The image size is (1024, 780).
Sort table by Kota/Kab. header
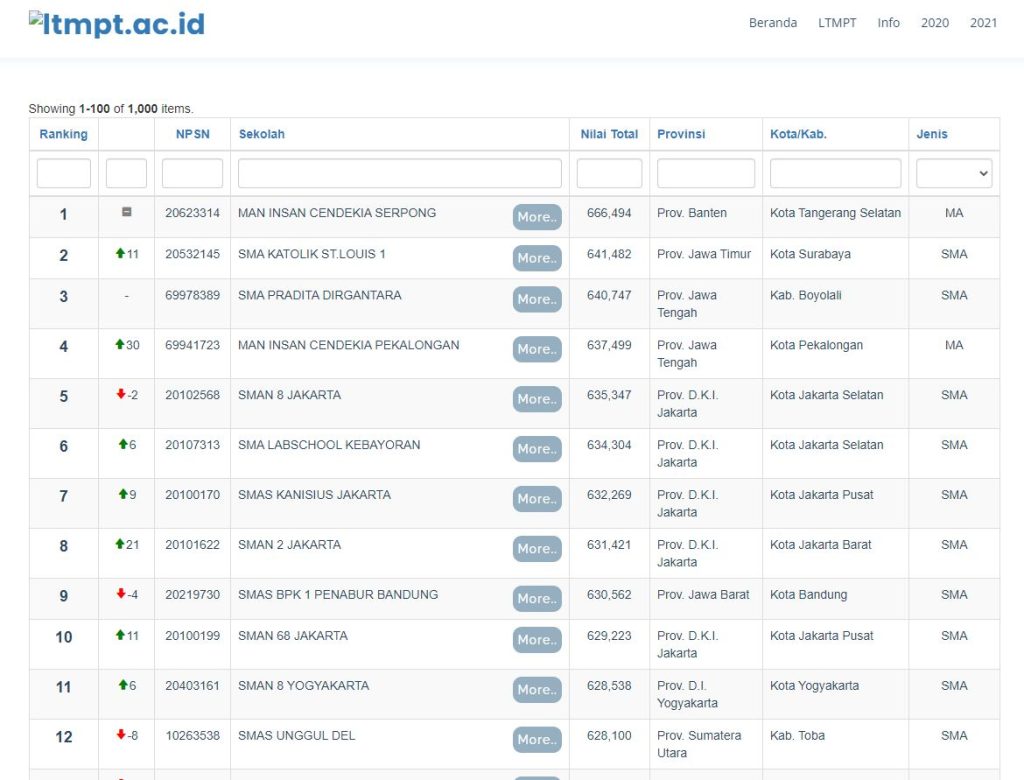[798, 134]
